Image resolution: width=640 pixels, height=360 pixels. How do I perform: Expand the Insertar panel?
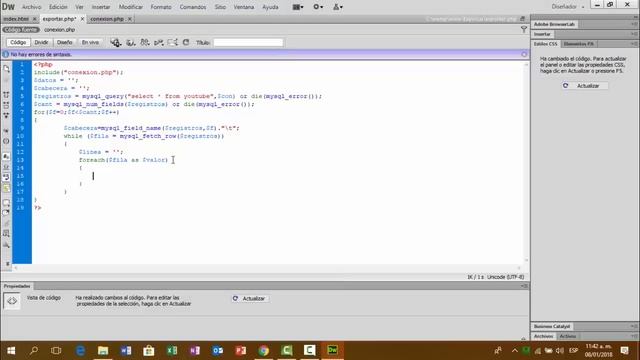coord(542,34)
